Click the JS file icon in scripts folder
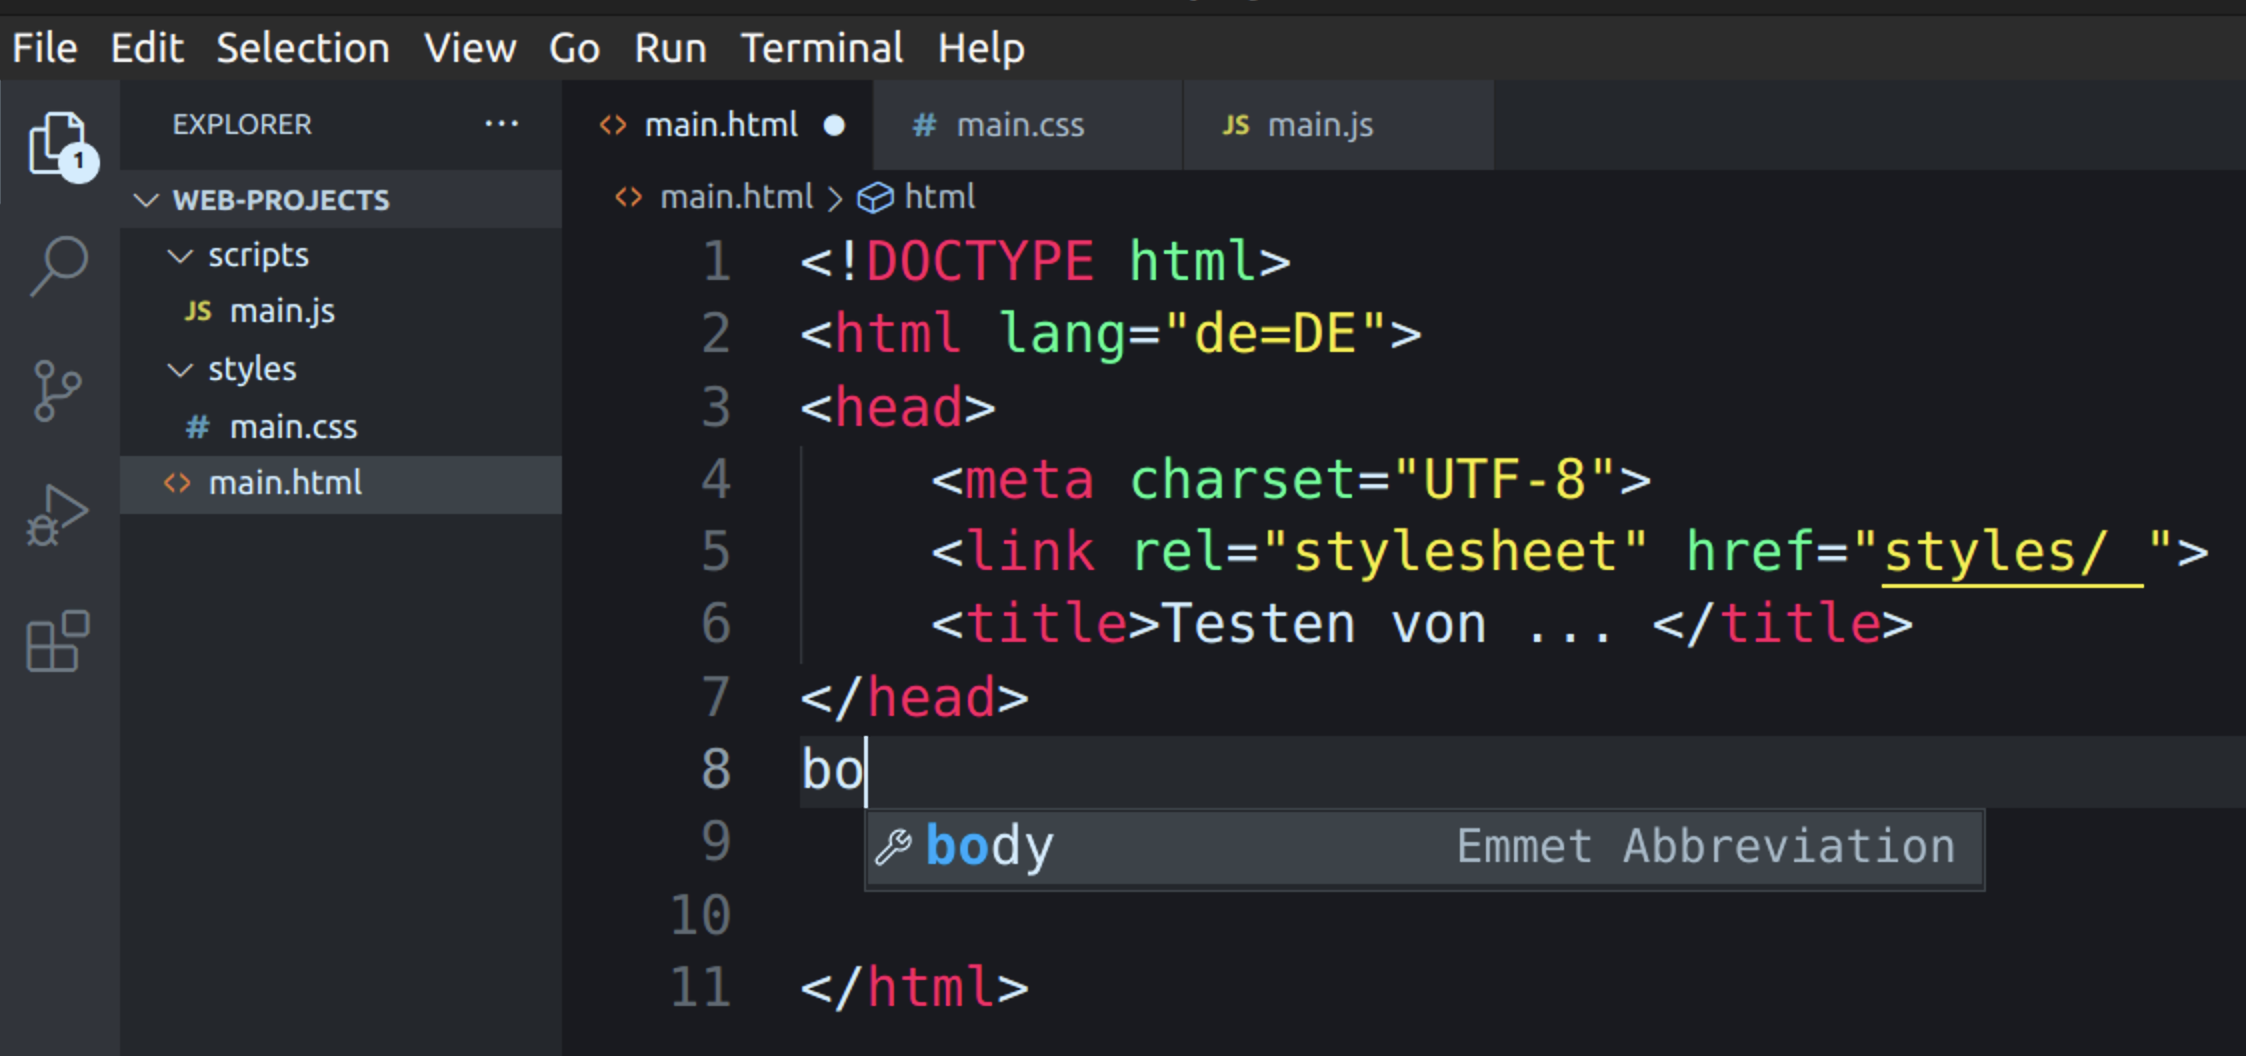 point(198,311)
